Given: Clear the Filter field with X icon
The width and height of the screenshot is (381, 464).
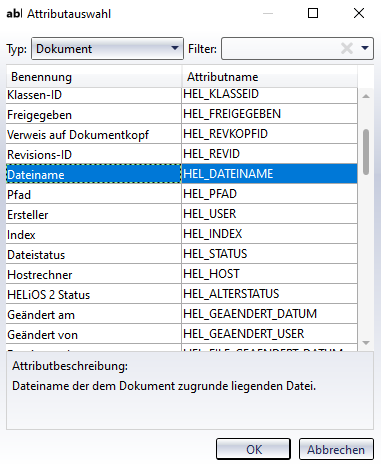Looking at the screenshot, I should [347, 49].
